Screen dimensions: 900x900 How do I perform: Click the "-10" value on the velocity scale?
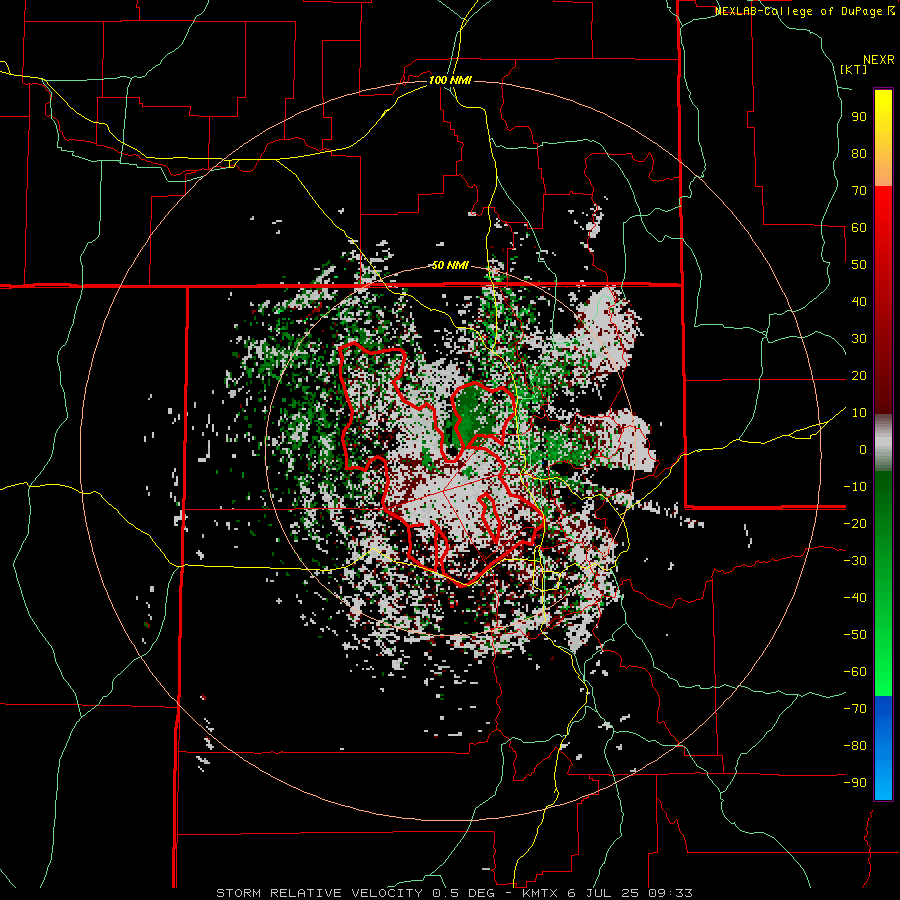[855, 487]
